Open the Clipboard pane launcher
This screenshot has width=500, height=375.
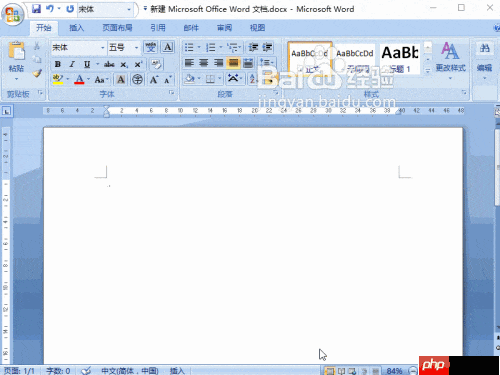click(40, 93)
